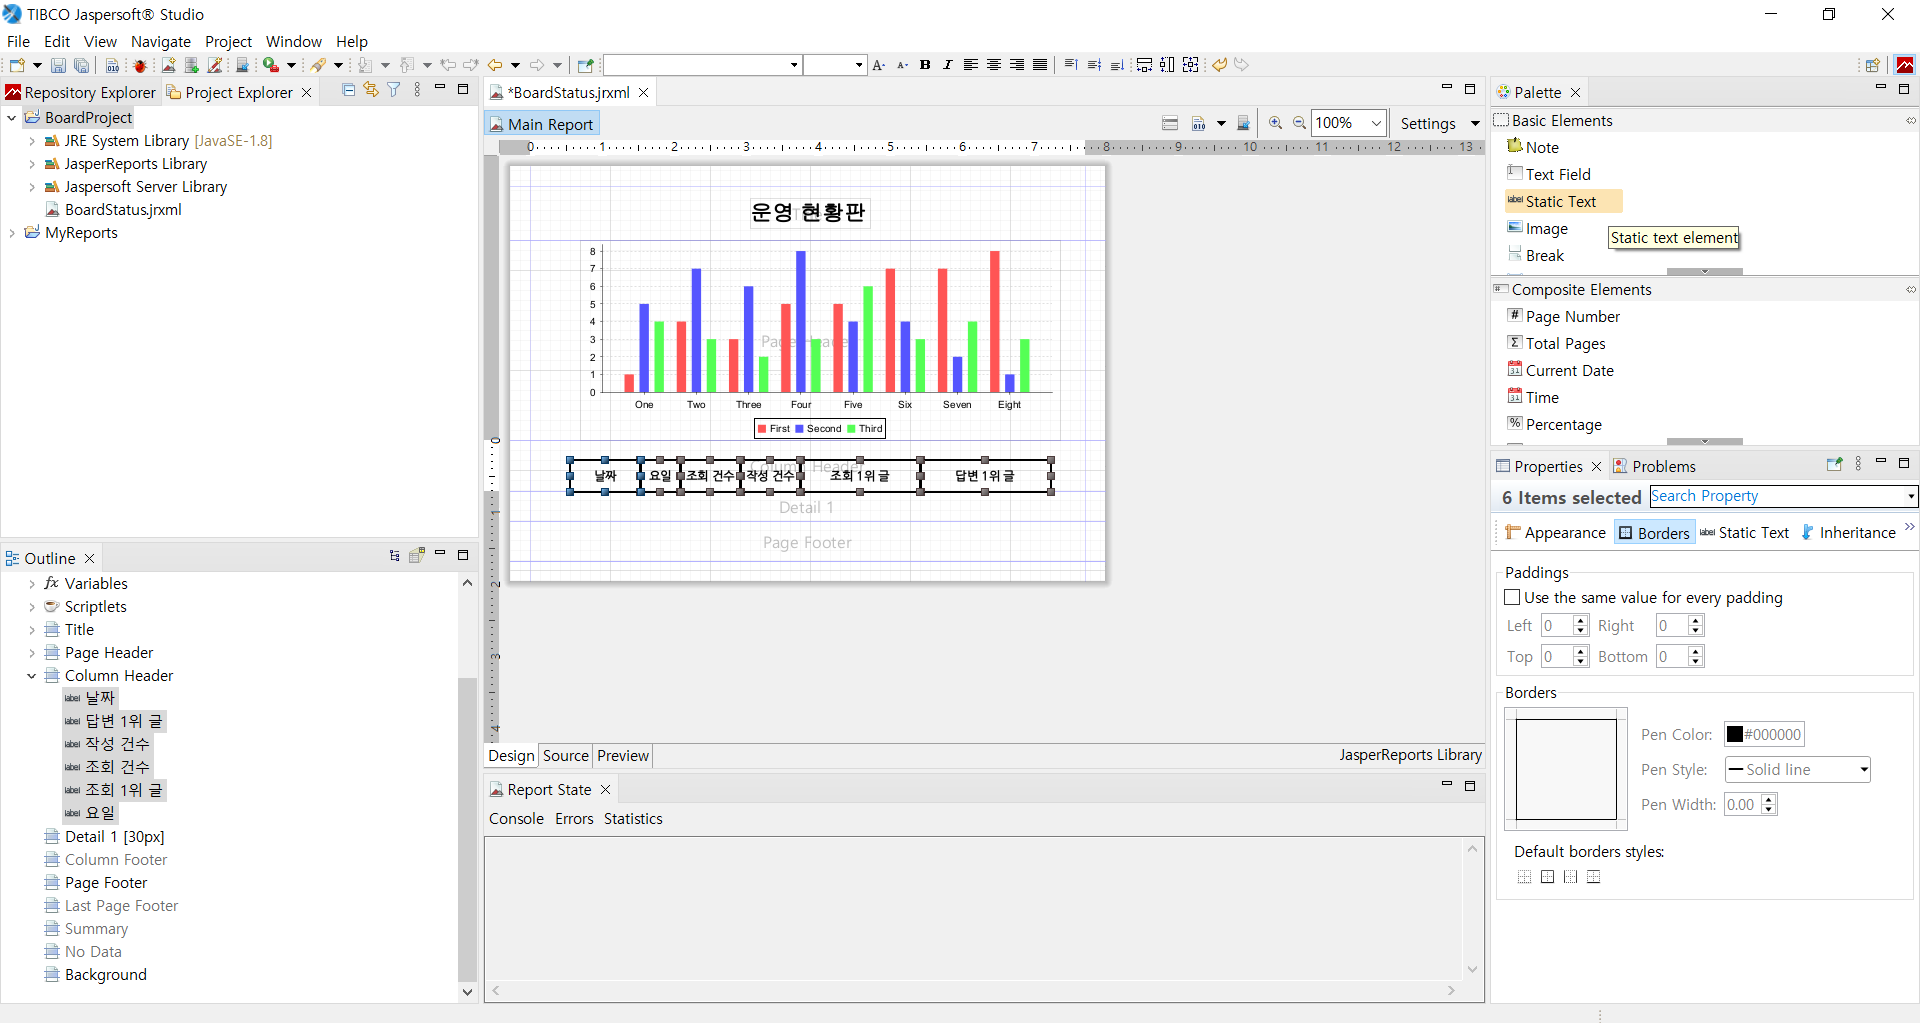Increase the Bottom padding spinner
Image resolution: width=1920 pixels, height=1023 pixels.
tap(1696, 652)
